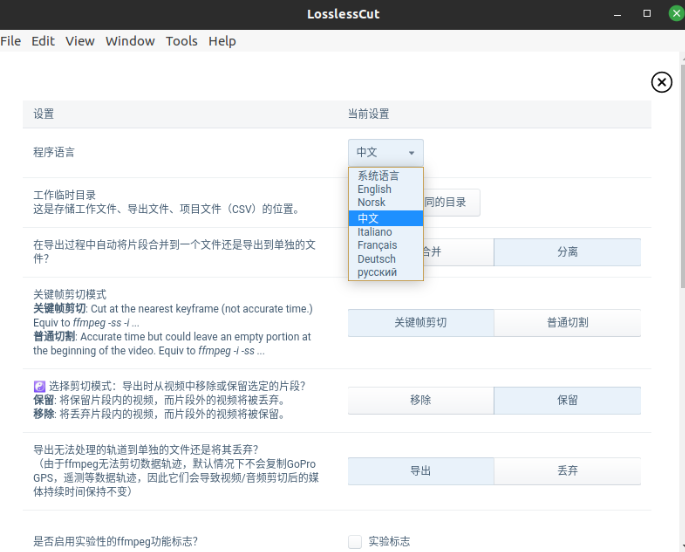
Task: Click the 程序语言 language dropdown showing 中文
Action: [386, 152]
